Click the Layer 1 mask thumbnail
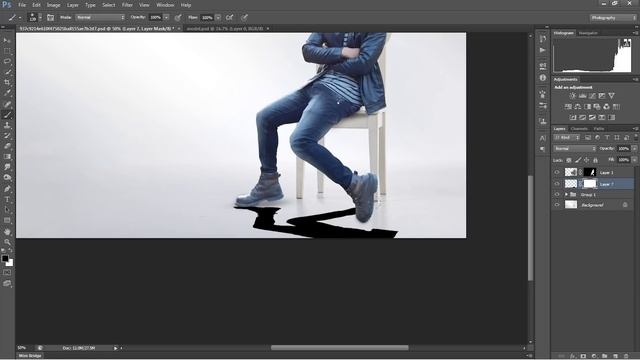640x360 pixels. point(590,173)
